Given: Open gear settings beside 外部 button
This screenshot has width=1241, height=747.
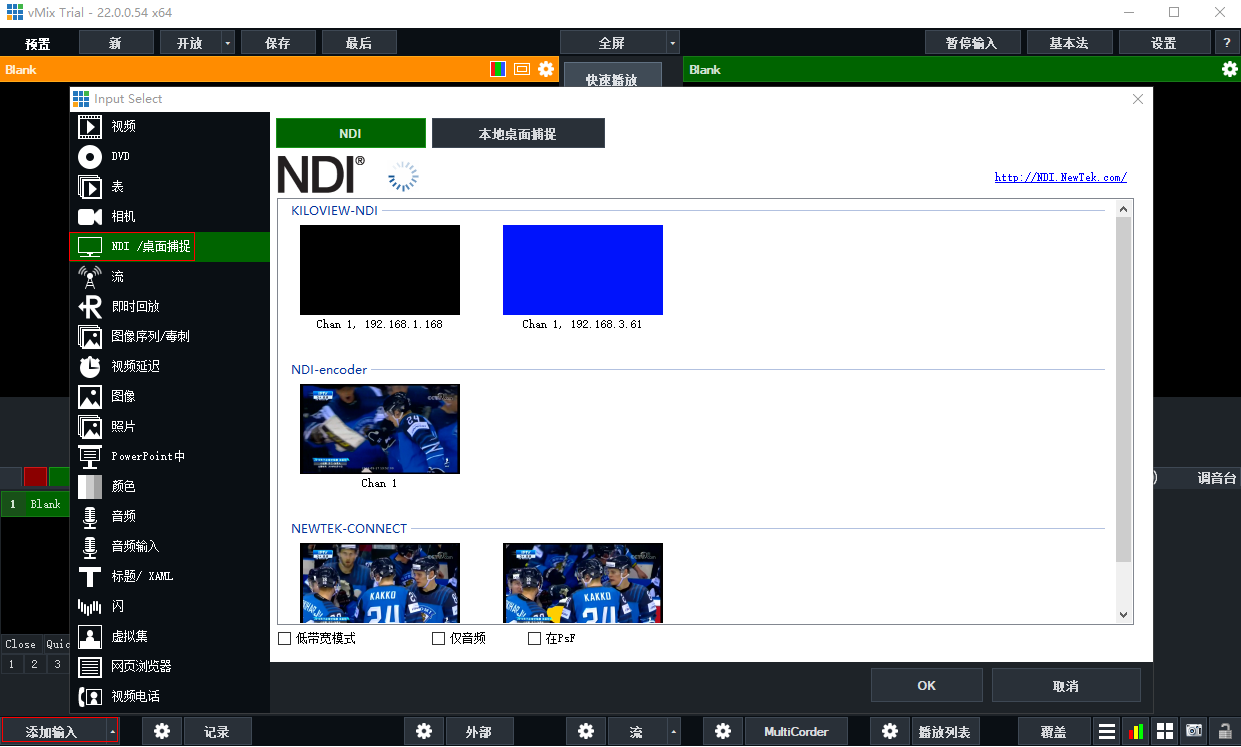Looking at the screenshot, I should (x=424, y=731).
